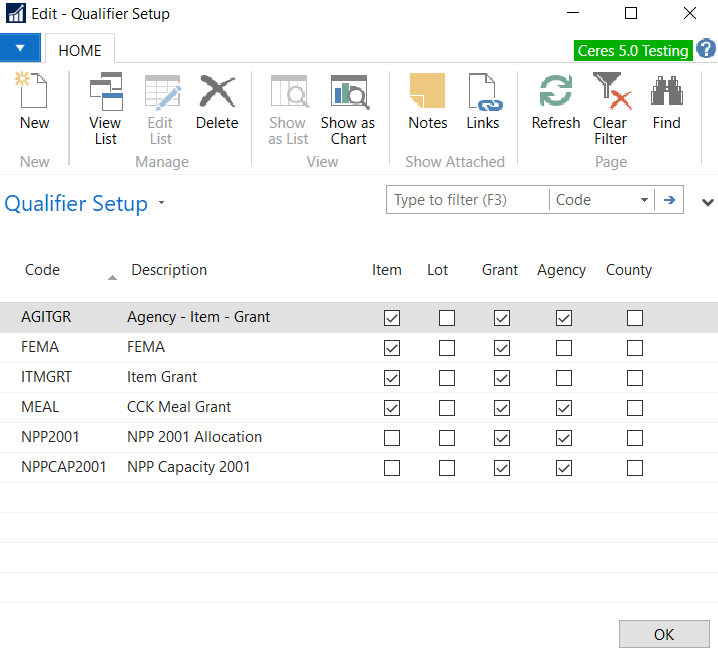
Task: Open the Code filter field dropdown
Action: click(x=644, y=200)
